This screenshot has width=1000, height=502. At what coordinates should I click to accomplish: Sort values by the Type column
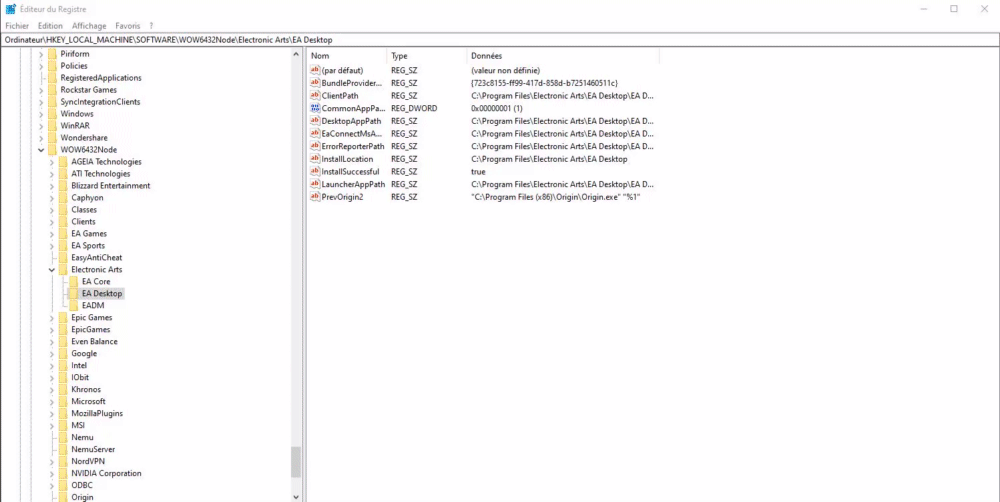click(426, 56)
